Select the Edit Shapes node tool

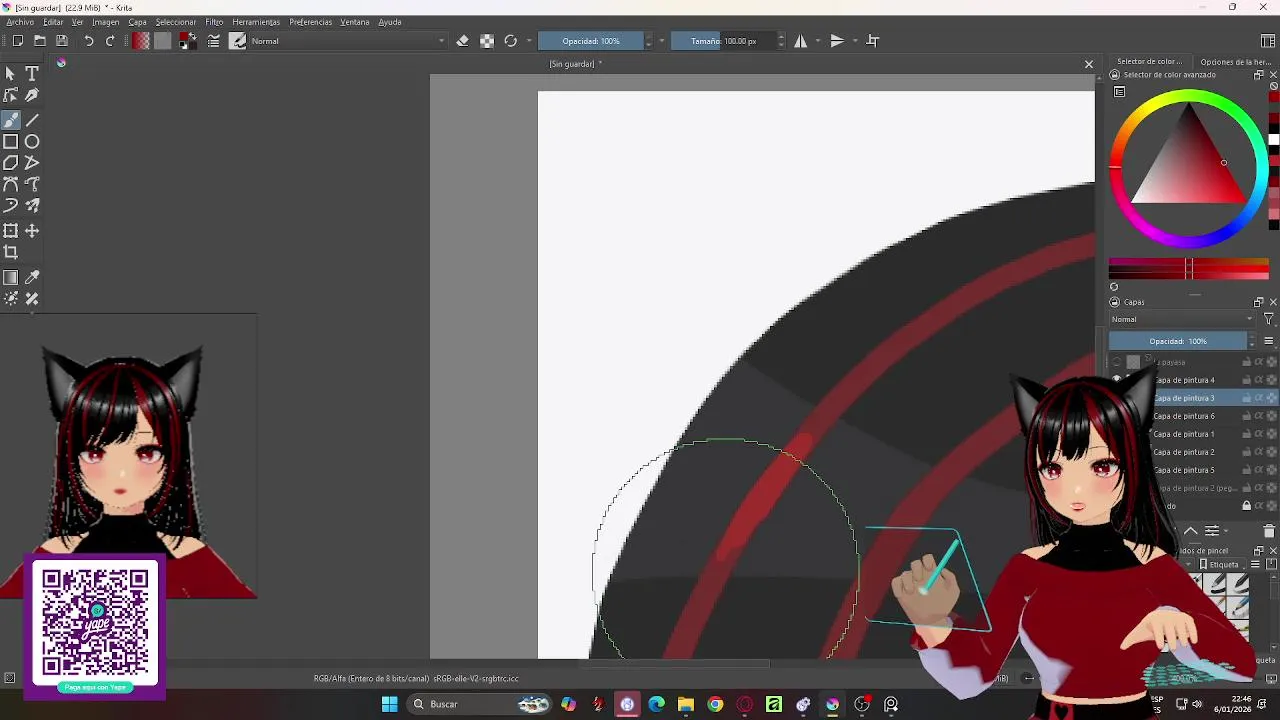[x=10, y=95]
